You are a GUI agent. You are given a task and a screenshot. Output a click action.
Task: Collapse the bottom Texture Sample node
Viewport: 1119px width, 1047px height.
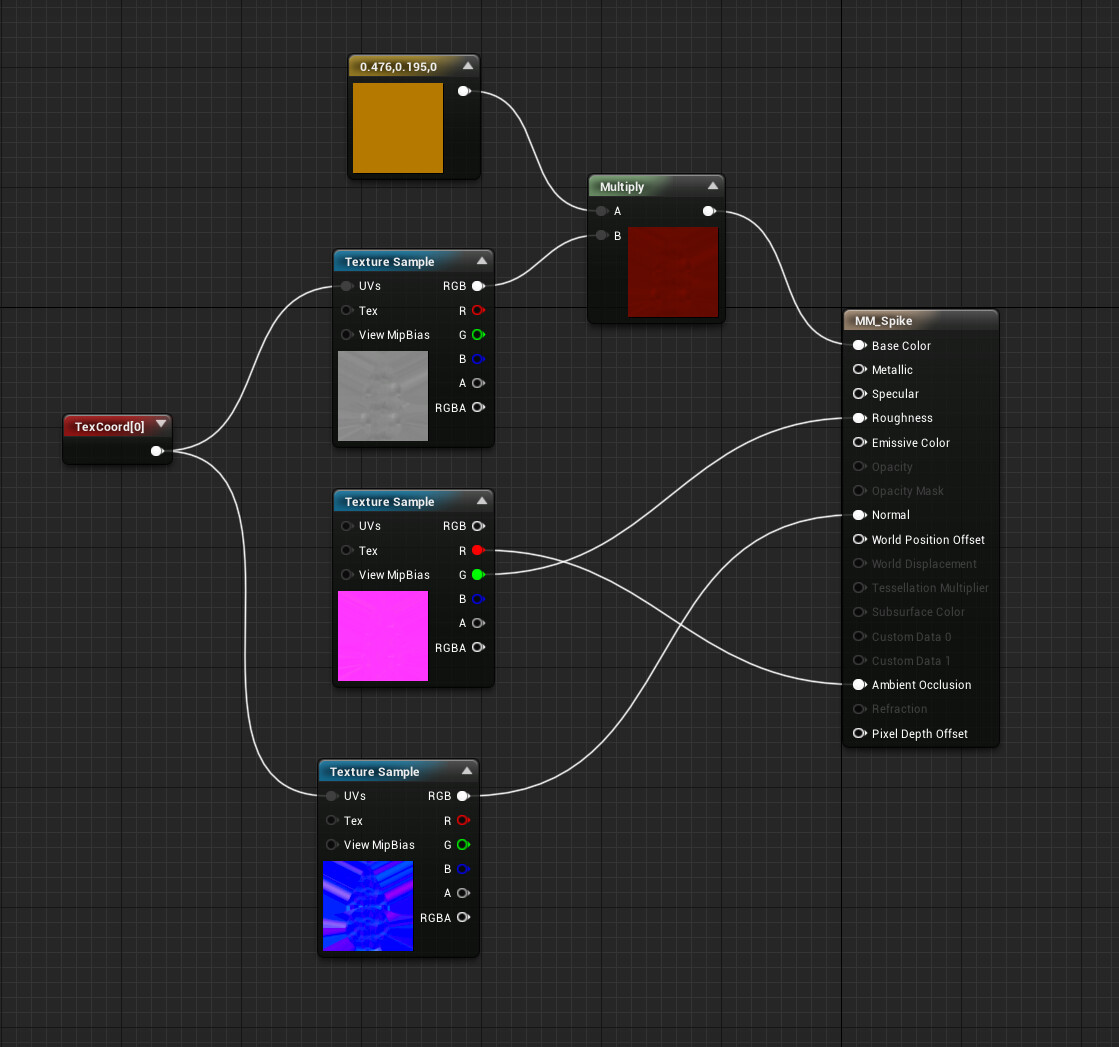466,770
